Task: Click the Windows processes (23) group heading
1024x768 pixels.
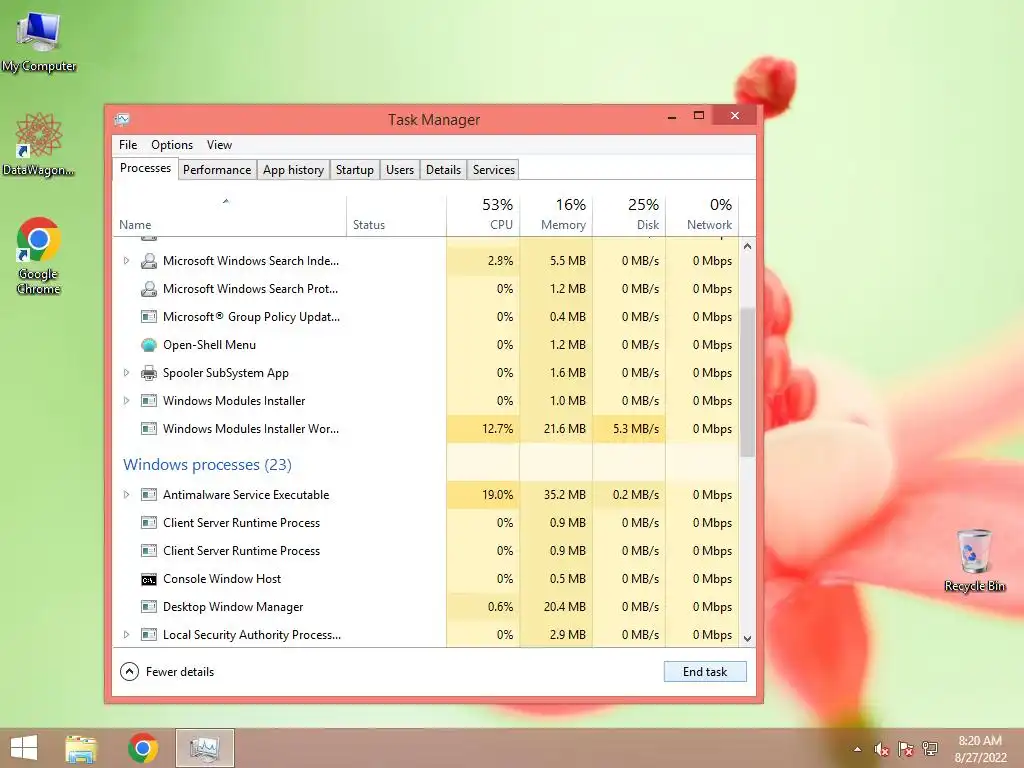Action: tap(208, 464)
